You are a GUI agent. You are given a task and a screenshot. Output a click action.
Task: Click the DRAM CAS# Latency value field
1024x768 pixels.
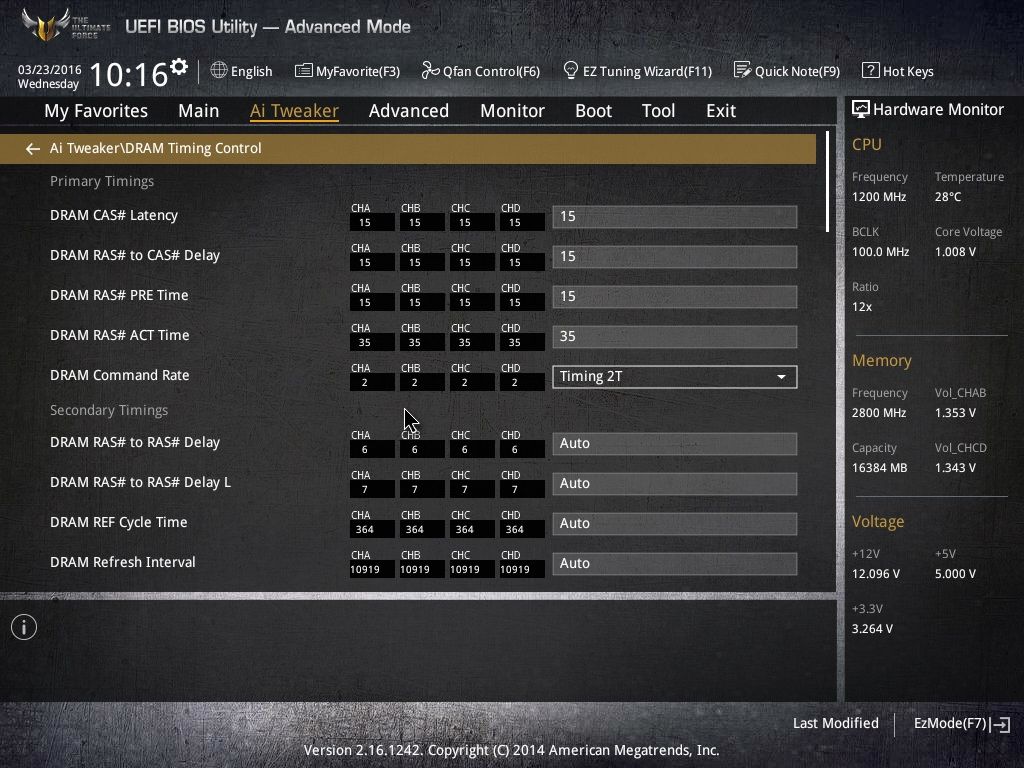pos(675,217)
